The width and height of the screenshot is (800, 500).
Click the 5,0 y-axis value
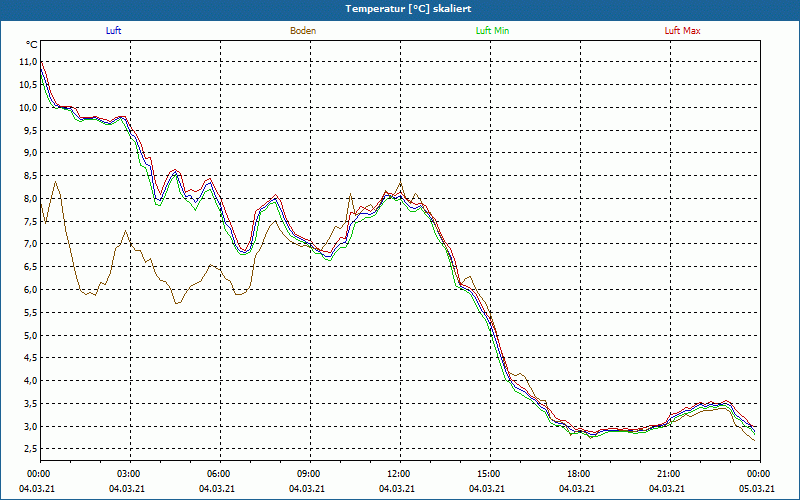[31, 335]
